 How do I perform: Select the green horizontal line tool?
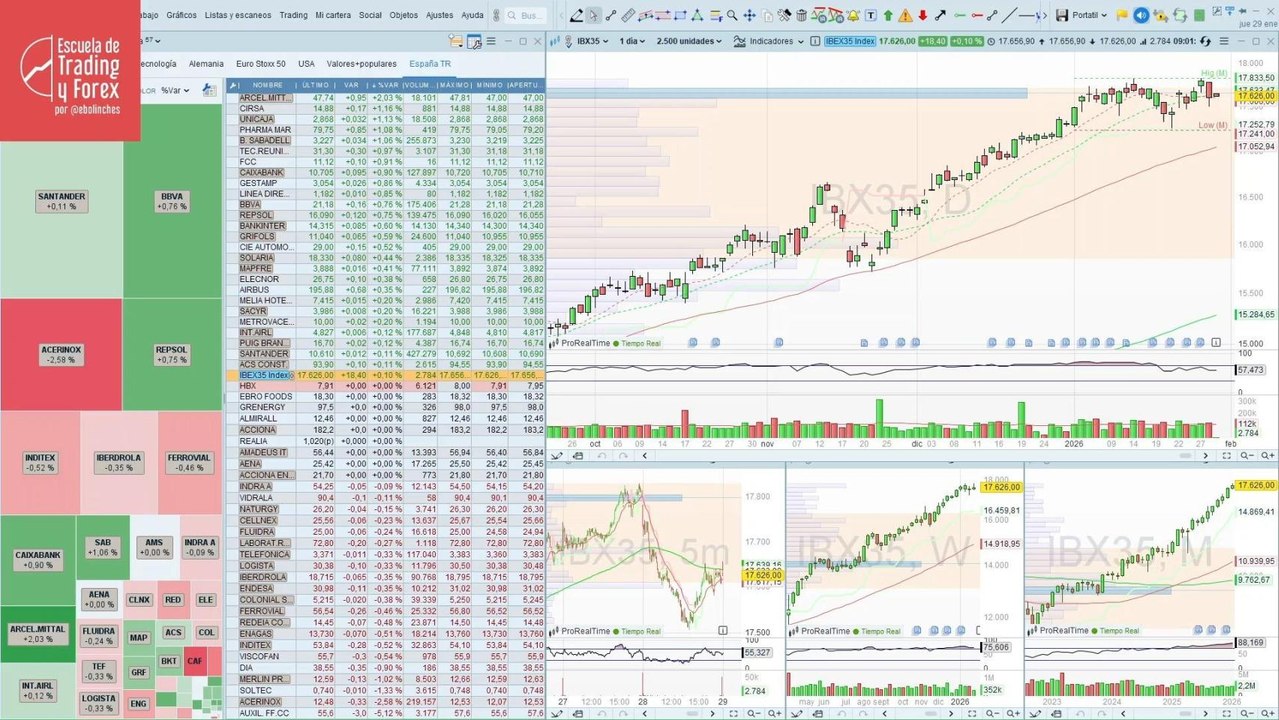tap(960, 15)
